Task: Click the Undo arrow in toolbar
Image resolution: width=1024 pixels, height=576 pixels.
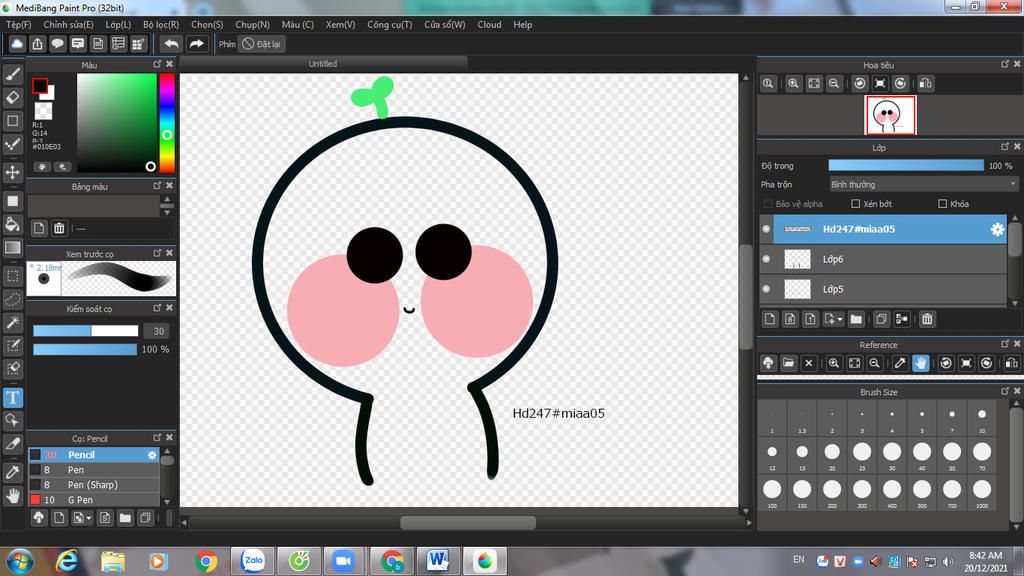Action: click(x=171, y=44)
